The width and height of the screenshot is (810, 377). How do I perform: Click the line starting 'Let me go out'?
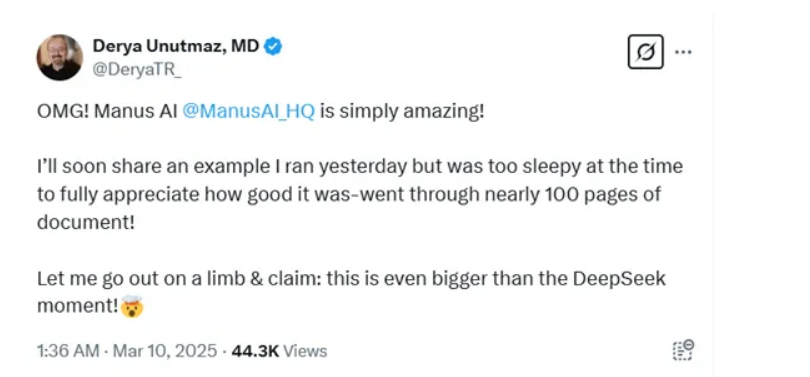tap(351, 279)
